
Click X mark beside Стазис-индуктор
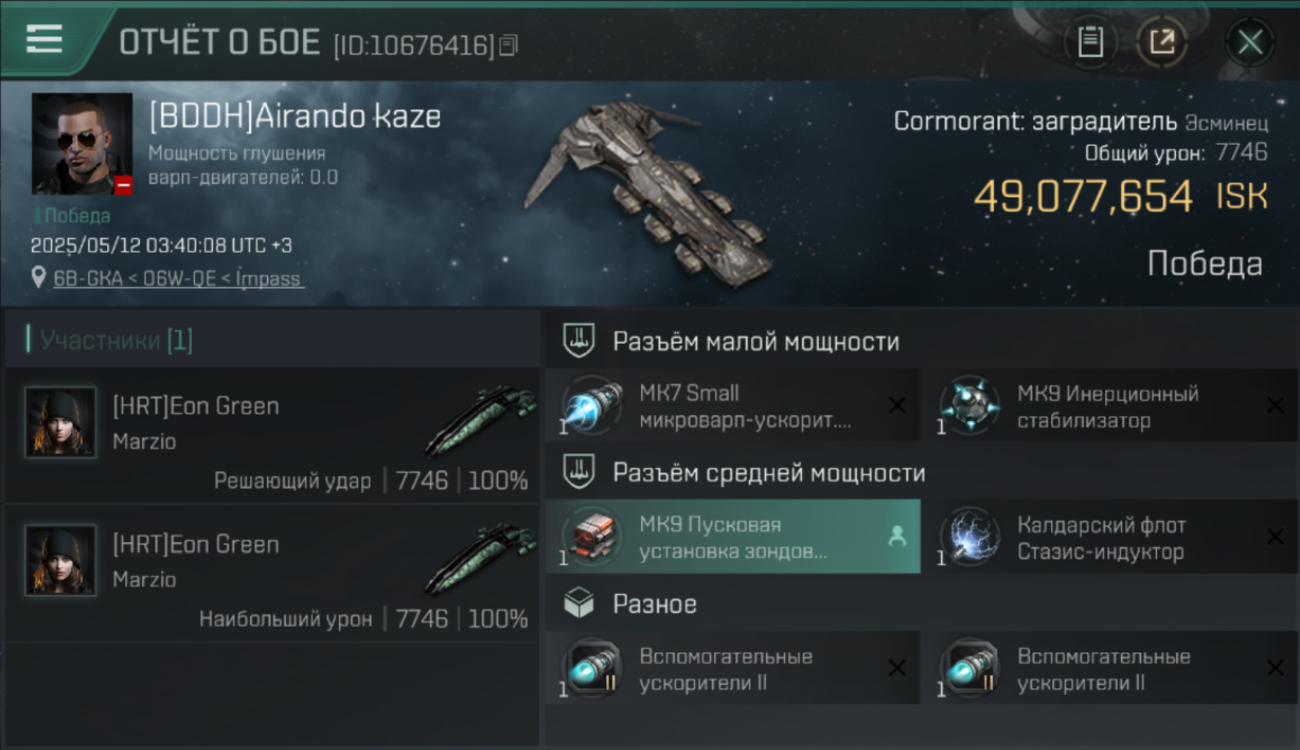1275,537
